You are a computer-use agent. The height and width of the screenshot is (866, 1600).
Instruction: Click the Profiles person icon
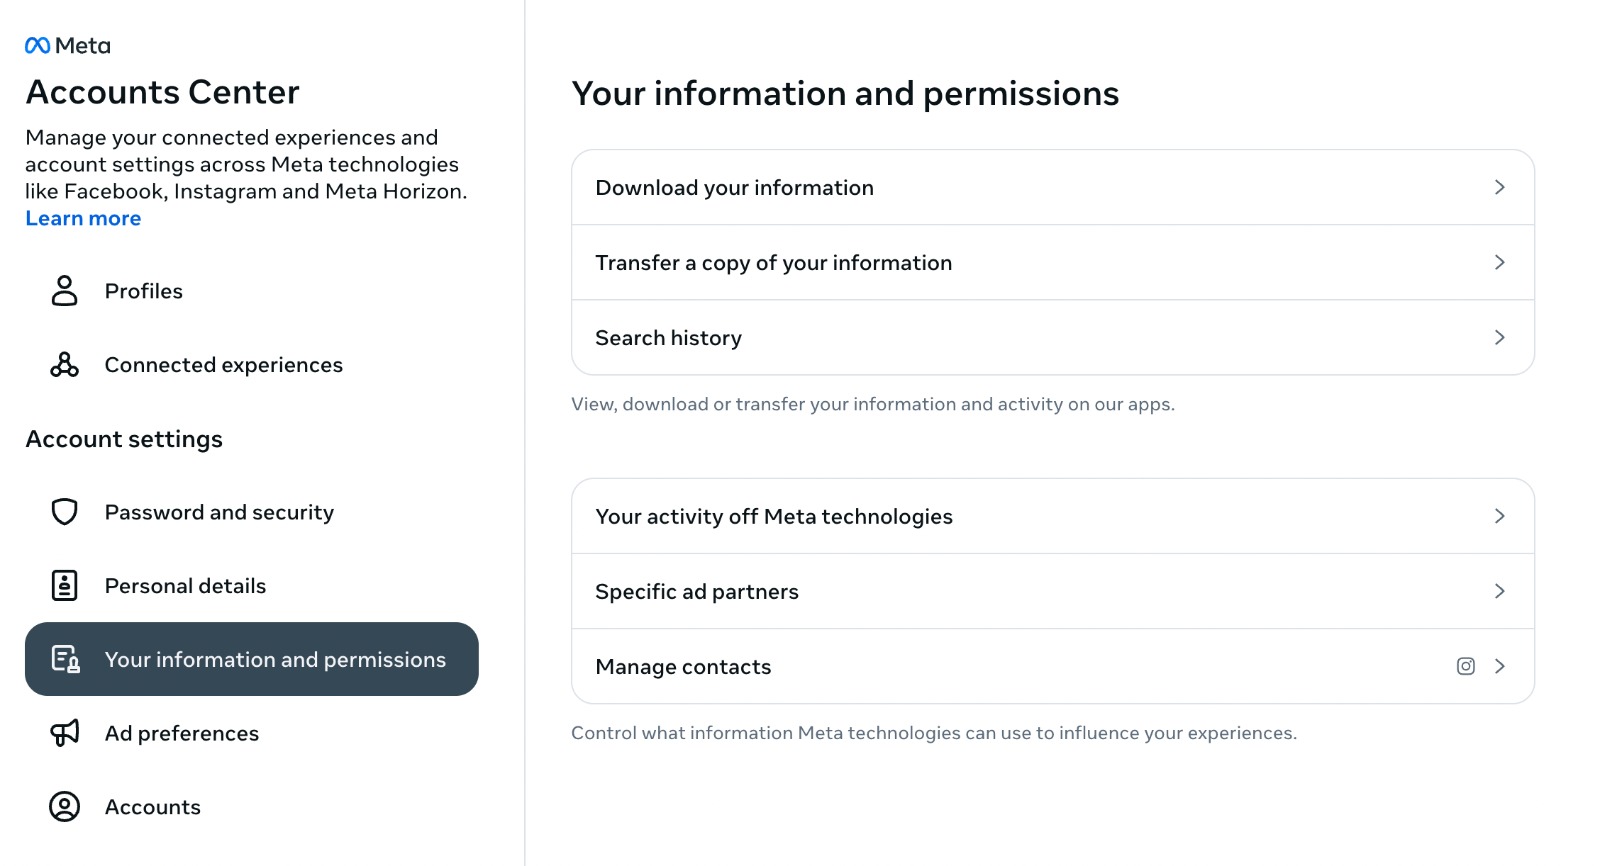pyautogui.click(x=64, y=290)
